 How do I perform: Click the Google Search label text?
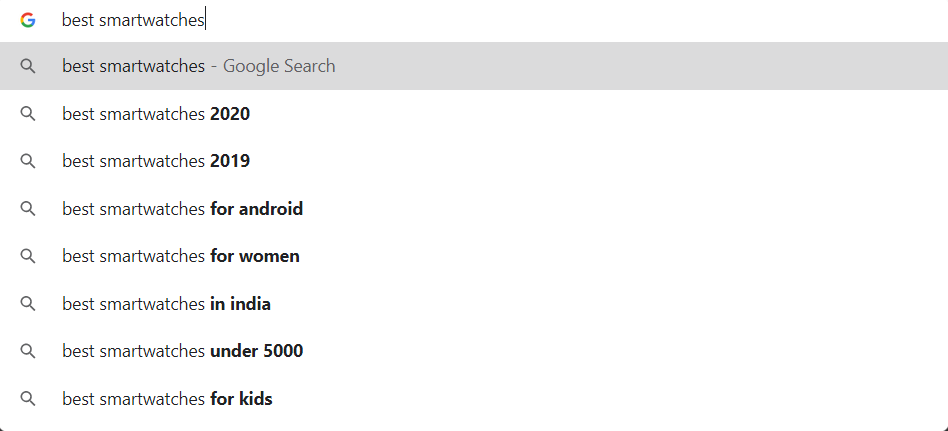tap(279, 66)
